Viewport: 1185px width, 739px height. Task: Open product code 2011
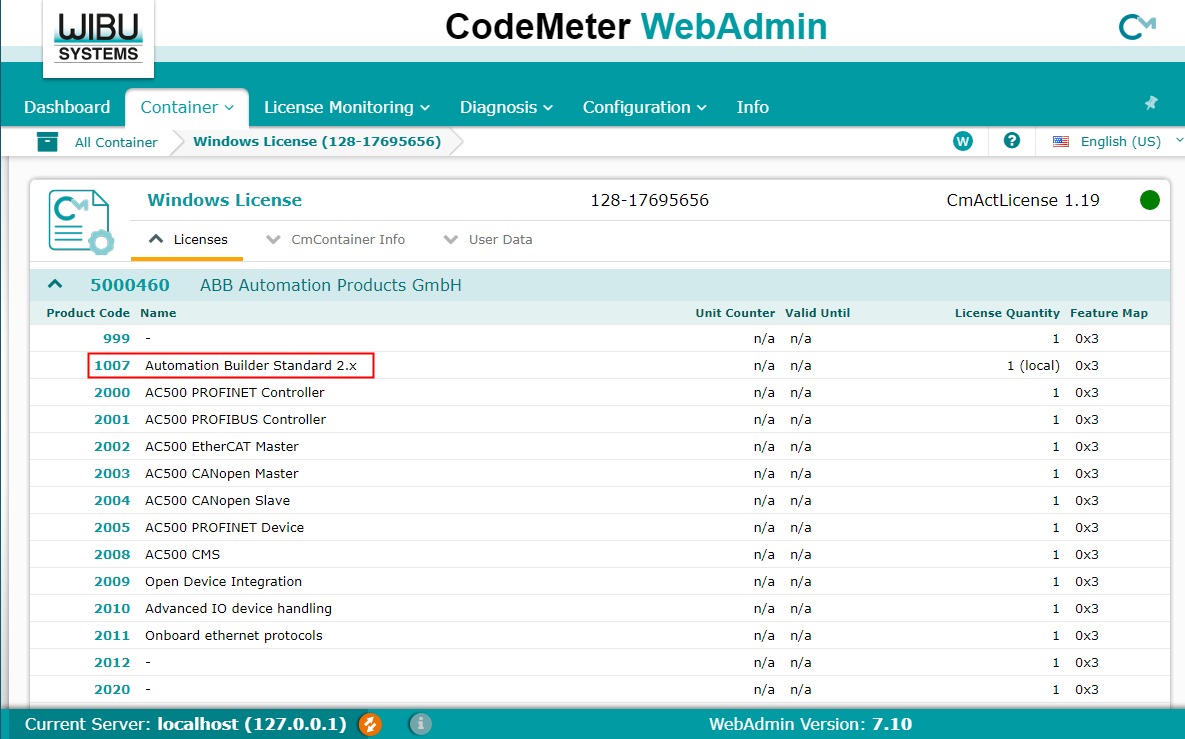112,635
